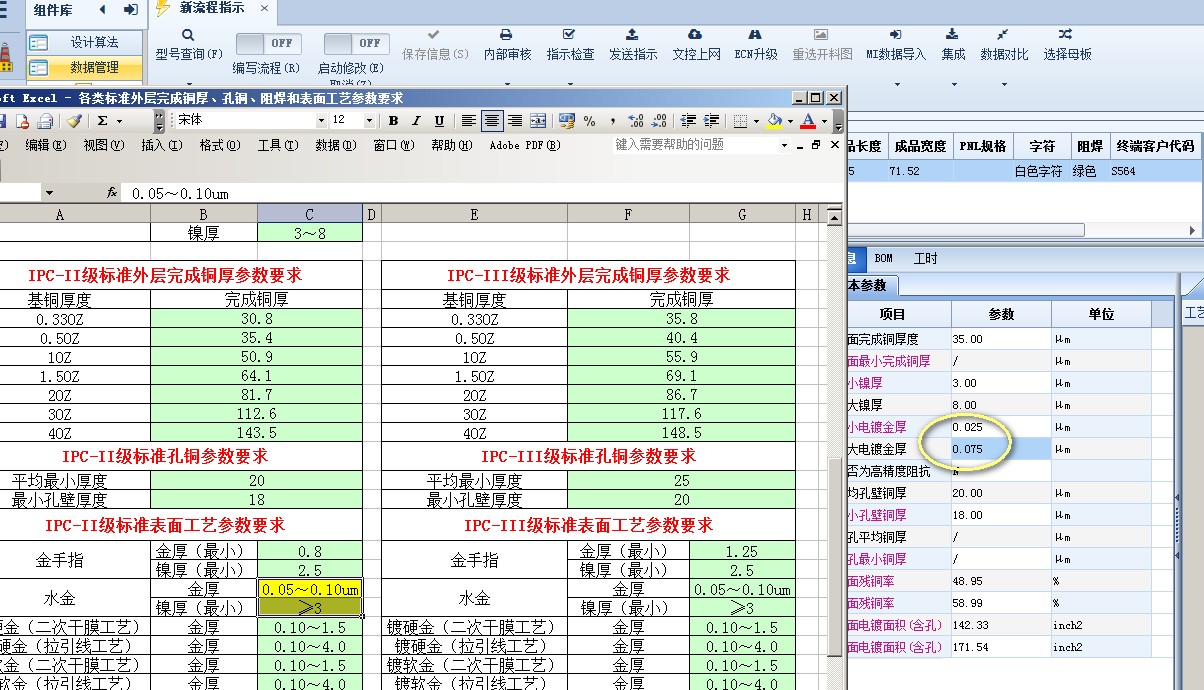
Task: Close the 新流程指示 tab
Action: 264,9
